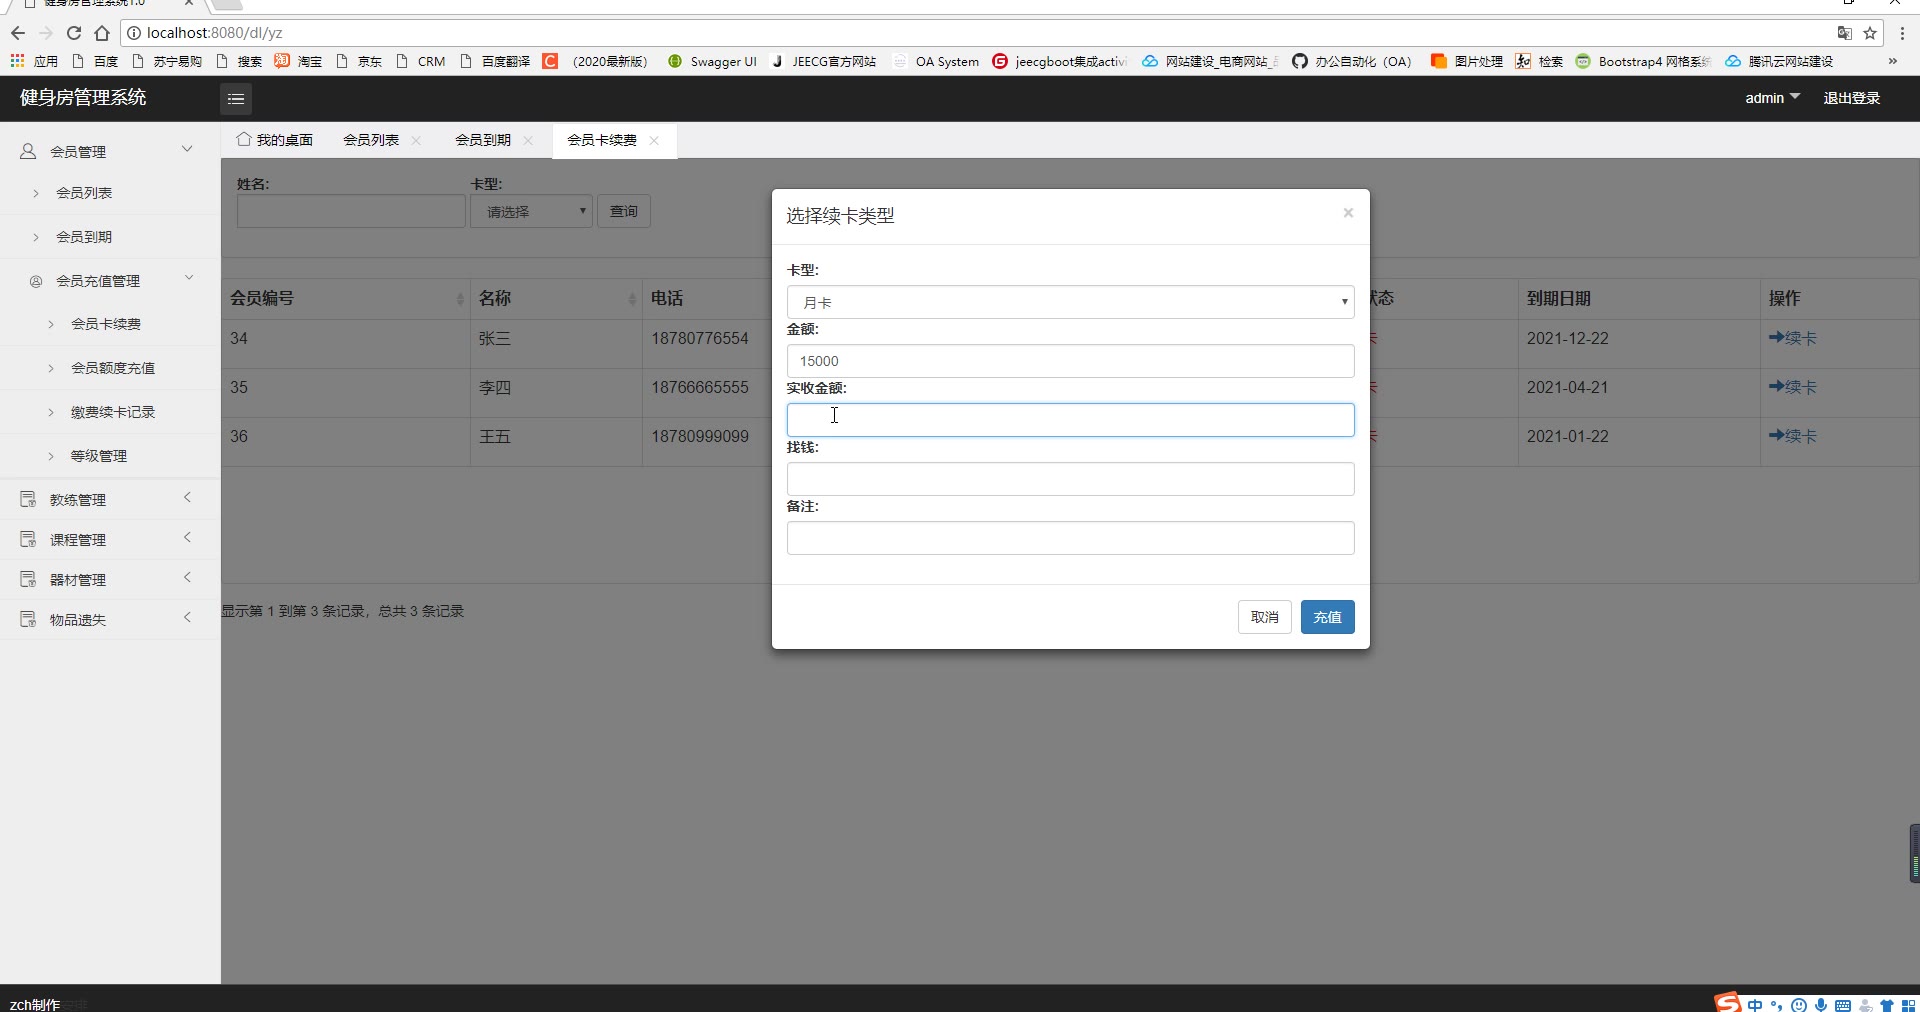Focus the 备注 input field
The height and width of the screenshot is (1012, 1920).
pyautogui.click(x=1070, y=538)
